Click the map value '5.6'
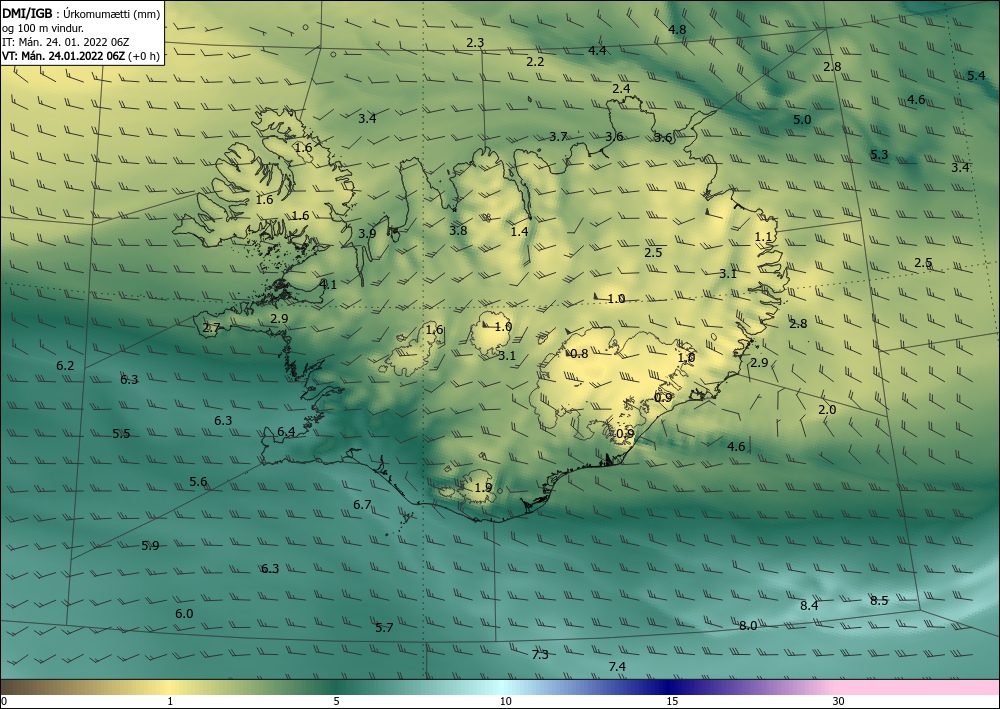This screenshot has height=709, width=1000. [198, 481]
